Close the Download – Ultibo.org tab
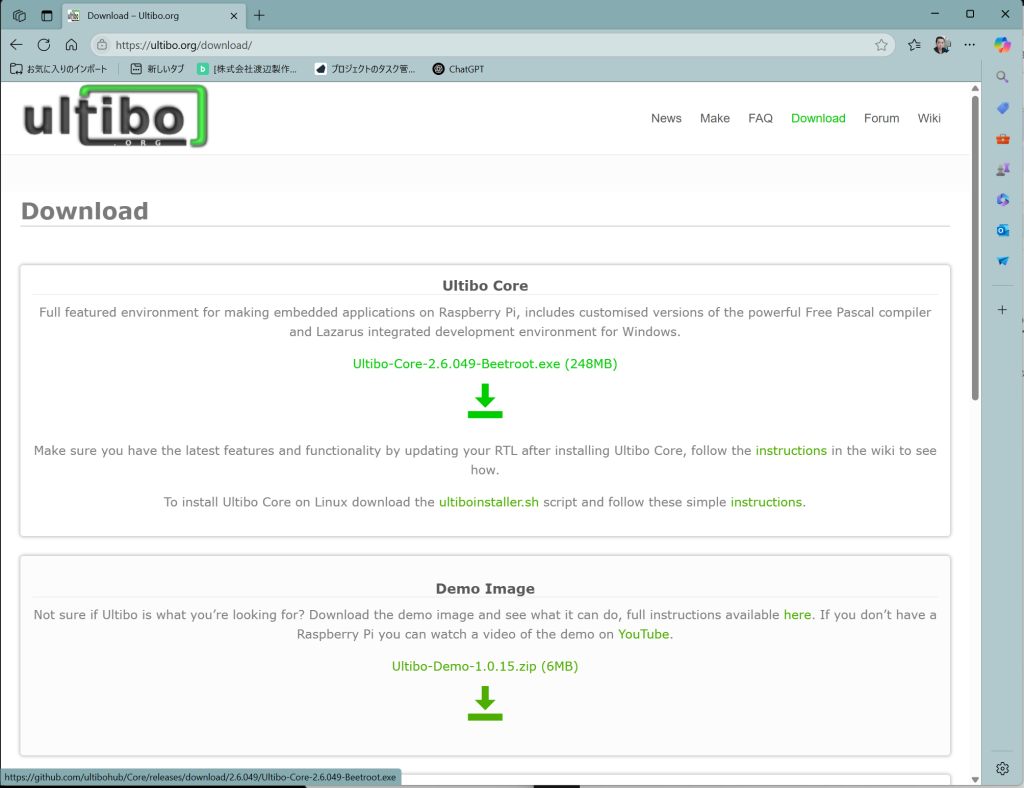Image resolution: width=1024 pixels, height=788 pixels. tap(234, 16)
